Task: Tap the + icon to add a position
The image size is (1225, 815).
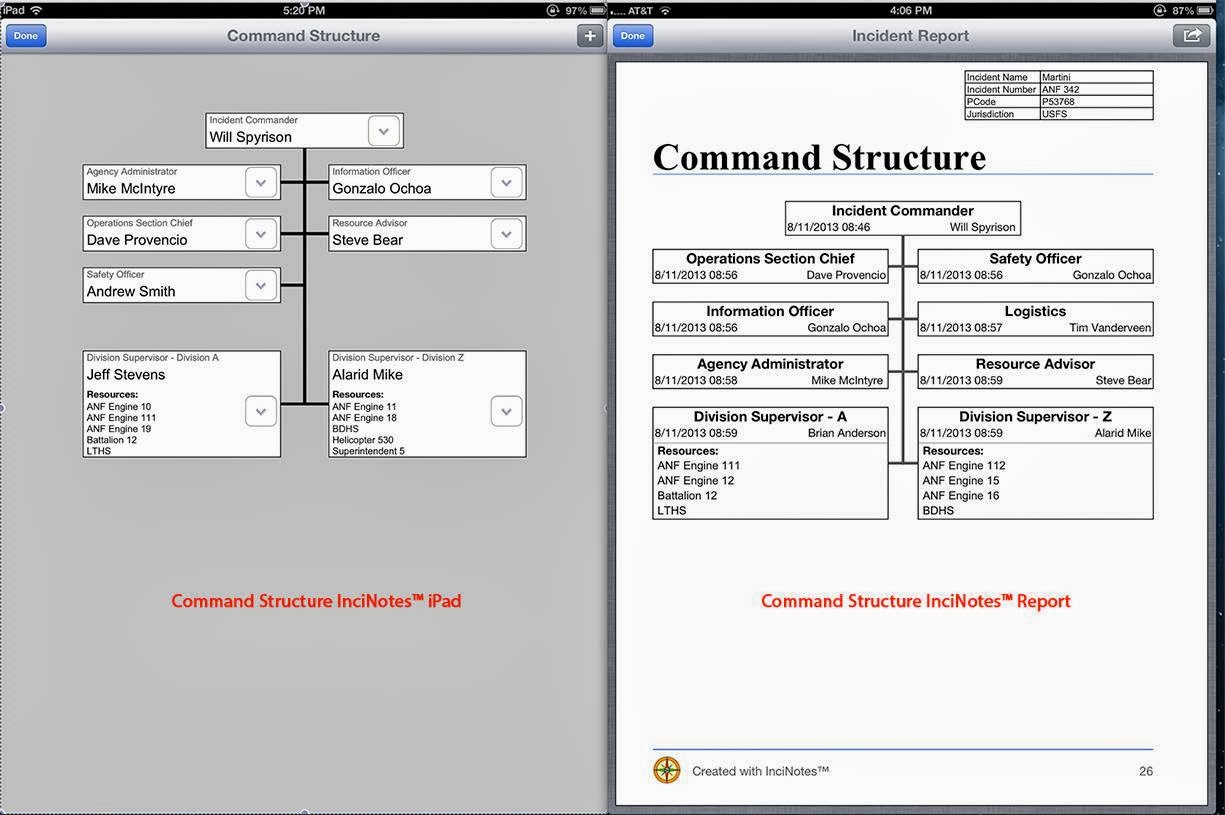Action: (589, 35)
